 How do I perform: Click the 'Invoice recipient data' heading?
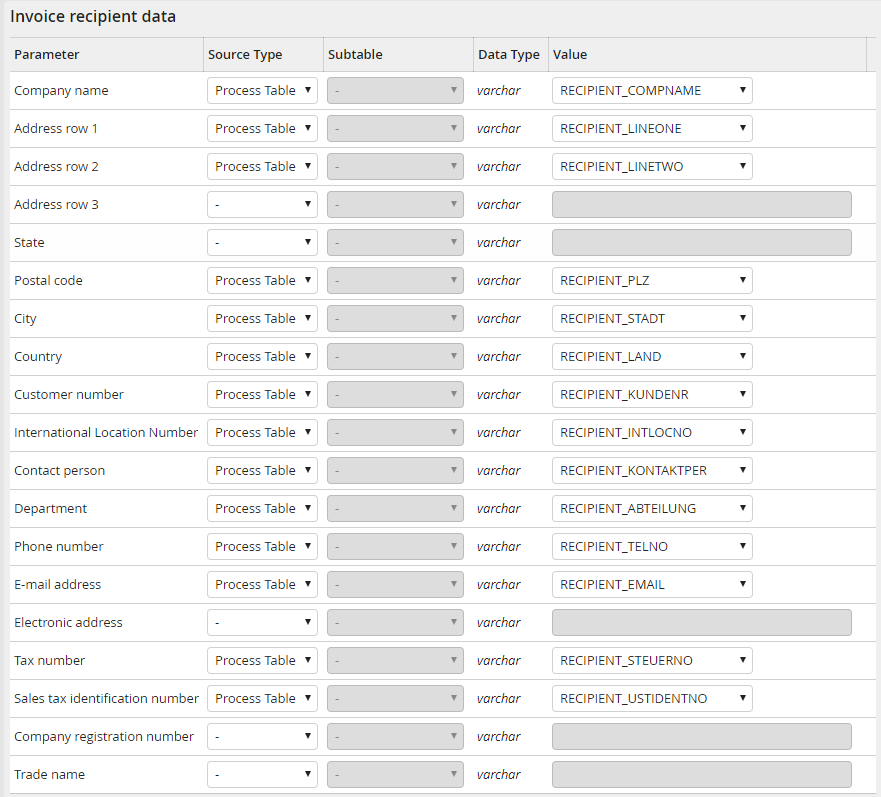[93, 16]
